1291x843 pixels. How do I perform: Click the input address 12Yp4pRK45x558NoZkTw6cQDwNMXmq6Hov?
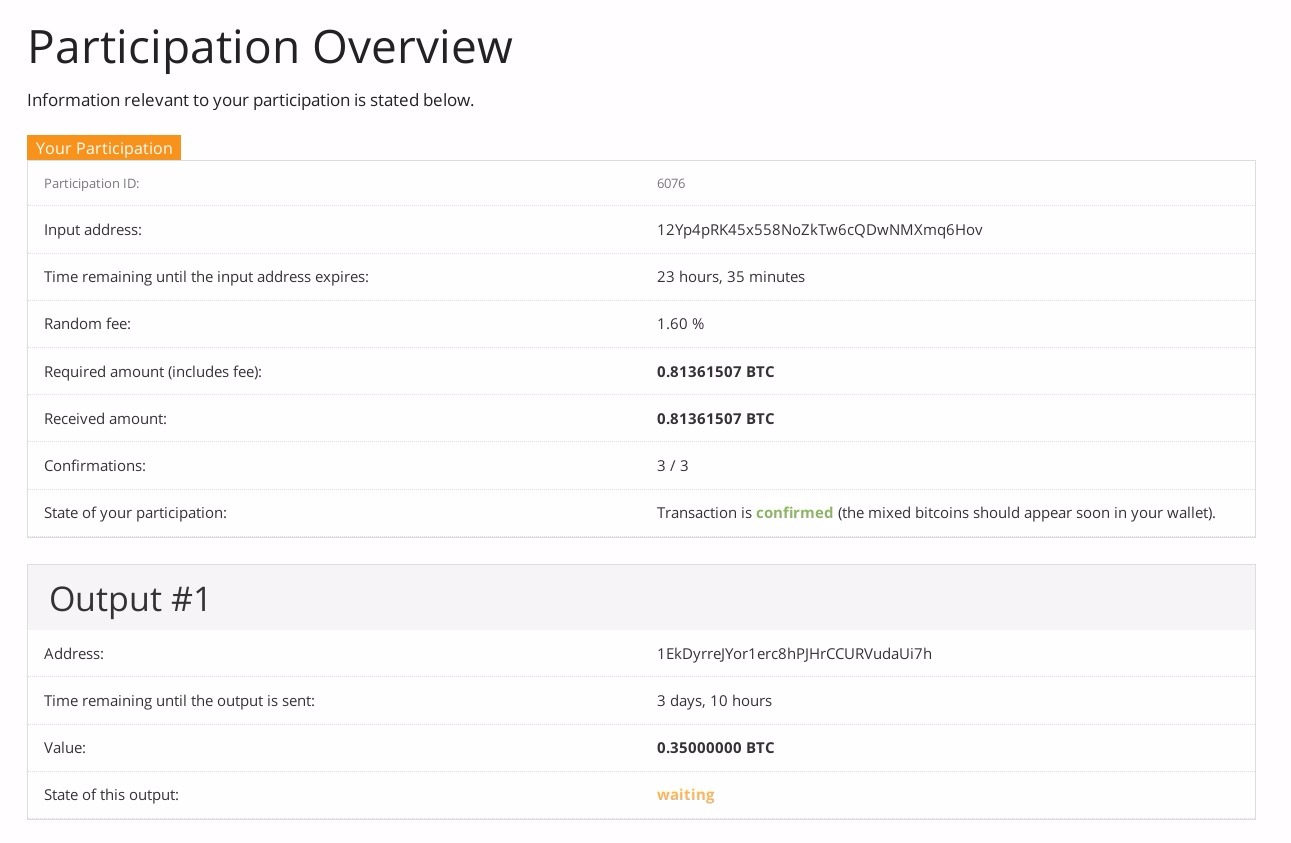pyautogui.click(x=819, y=230)
